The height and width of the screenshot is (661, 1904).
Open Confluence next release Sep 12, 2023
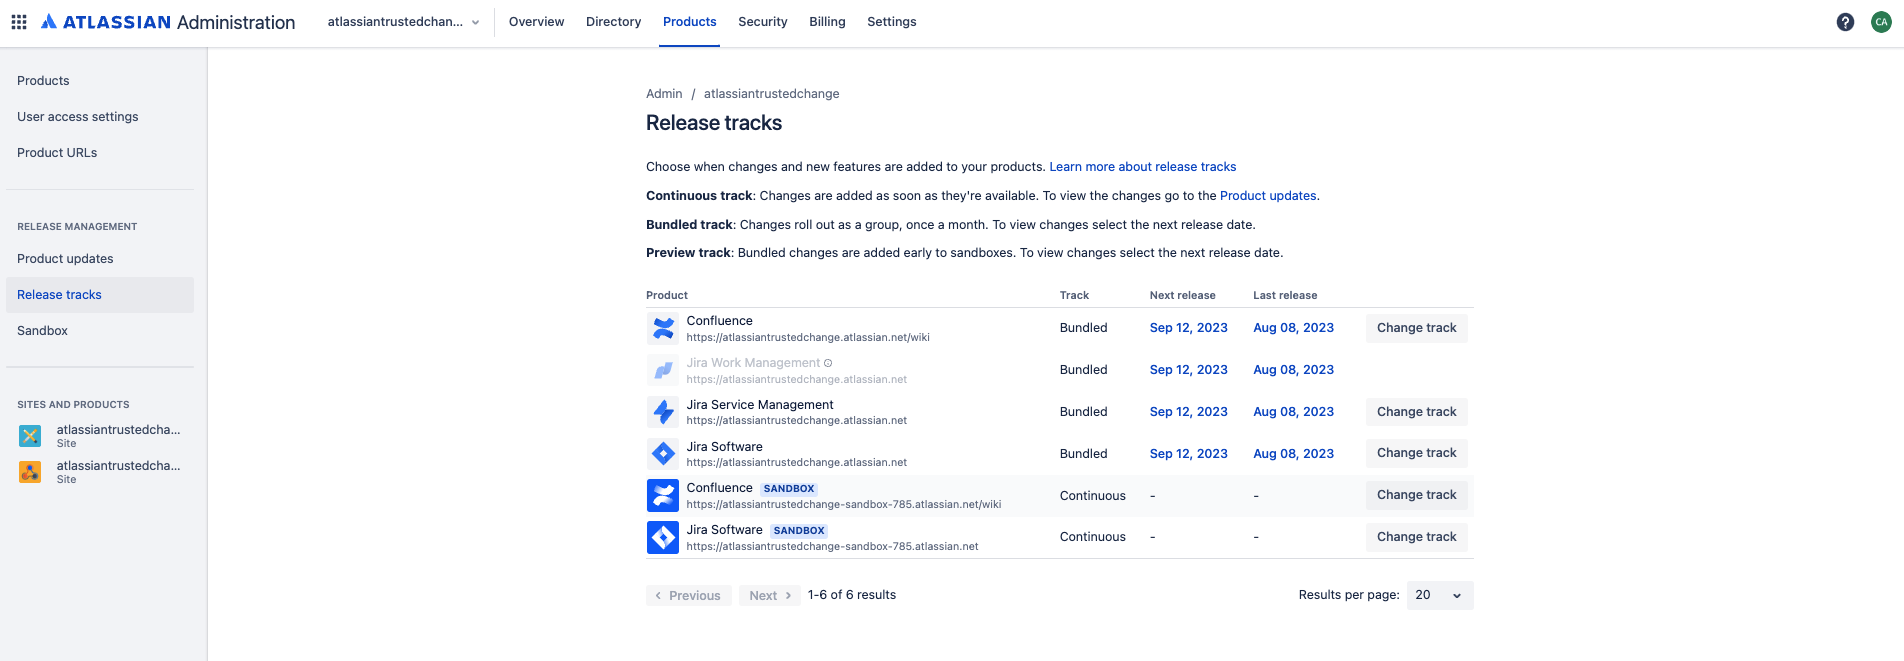(x=1188, y=328)
